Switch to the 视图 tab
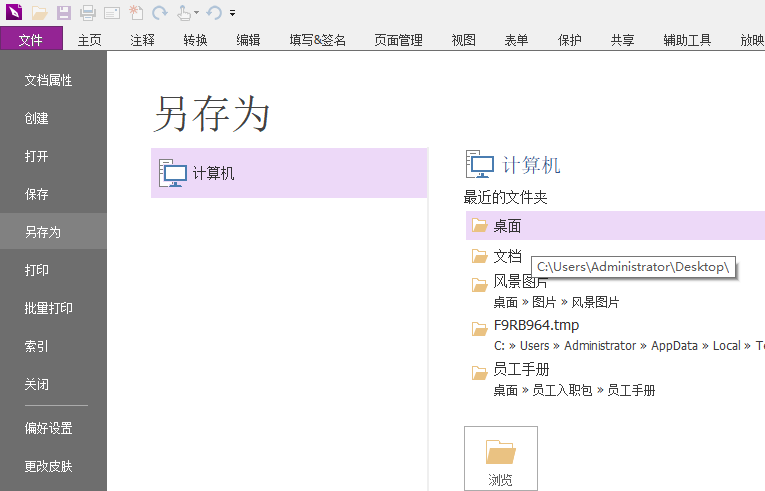Image resolution: width=765 pixels, height=491 pixels. (x=463, y=40)
